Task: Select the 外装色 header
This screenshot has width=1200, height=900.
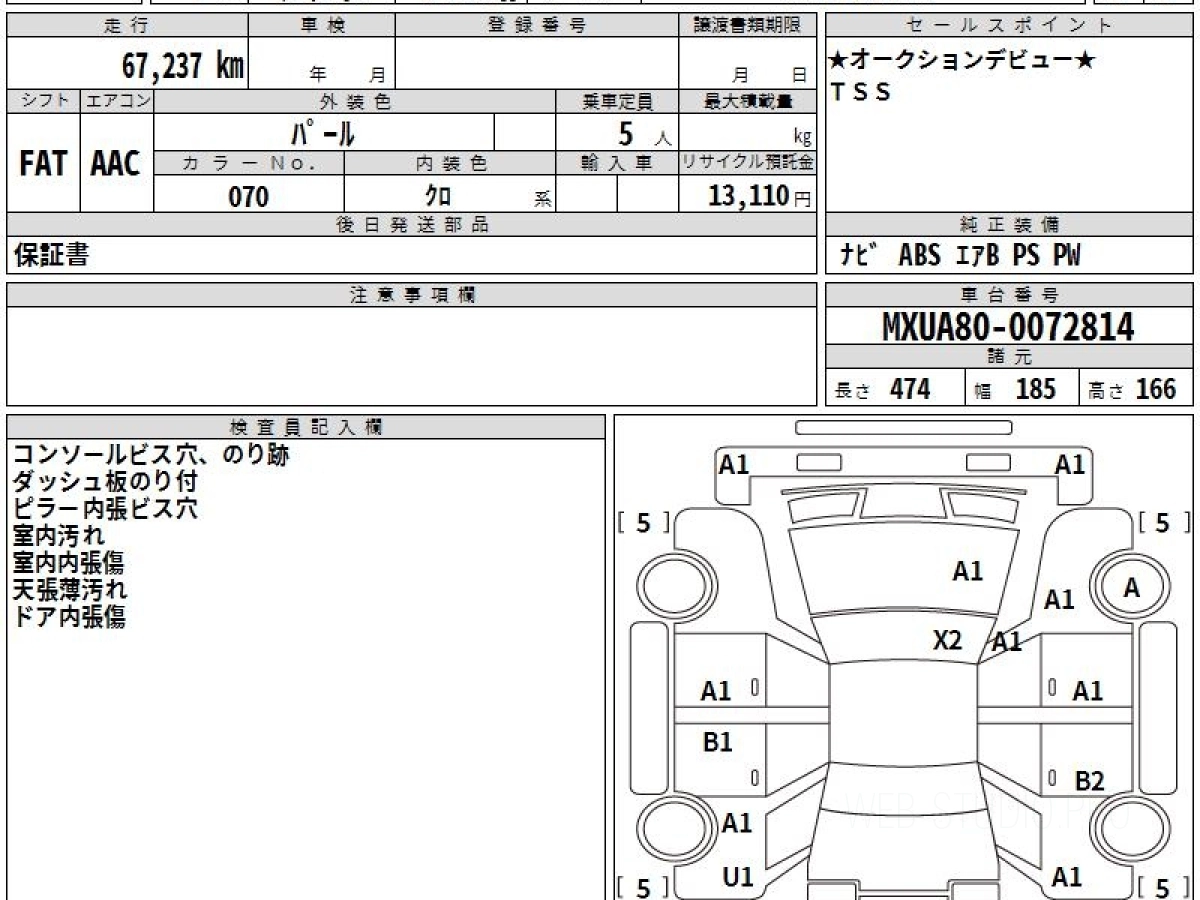Action: tap(355, 101)
